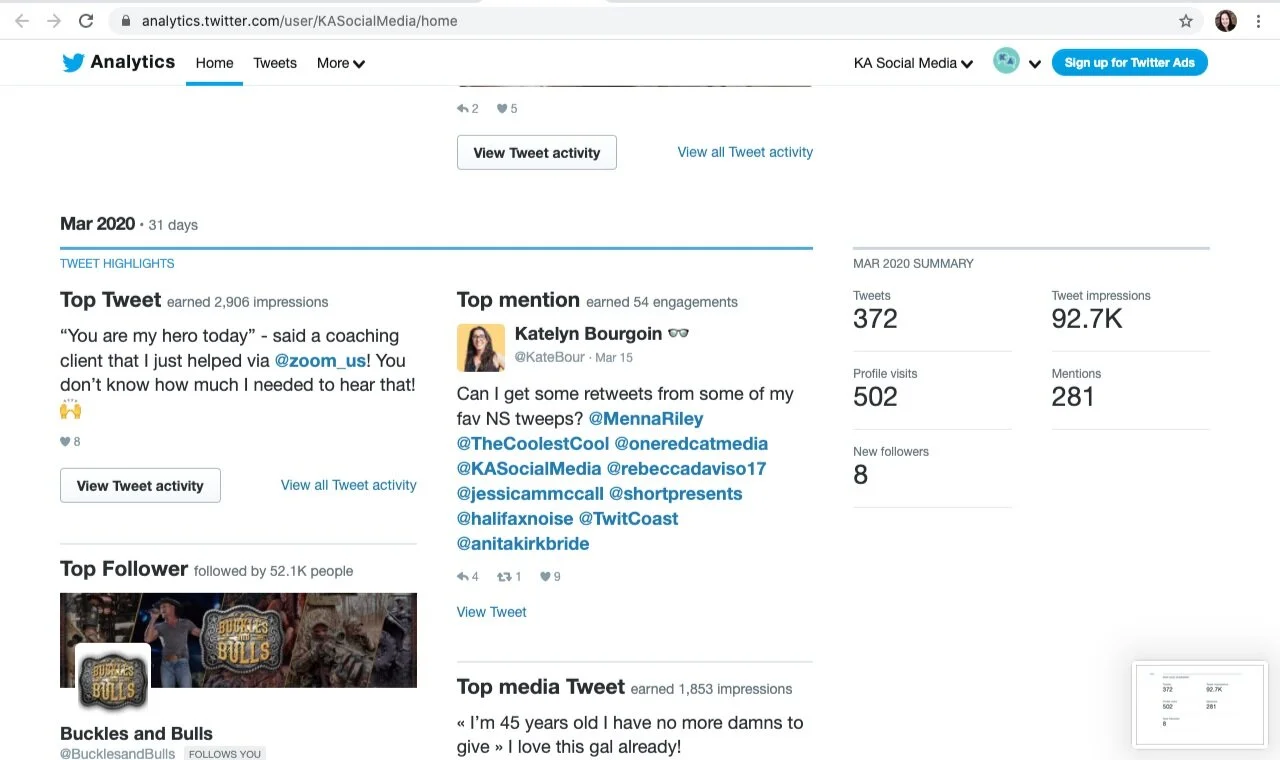Expand the More menu

(341, 63)
